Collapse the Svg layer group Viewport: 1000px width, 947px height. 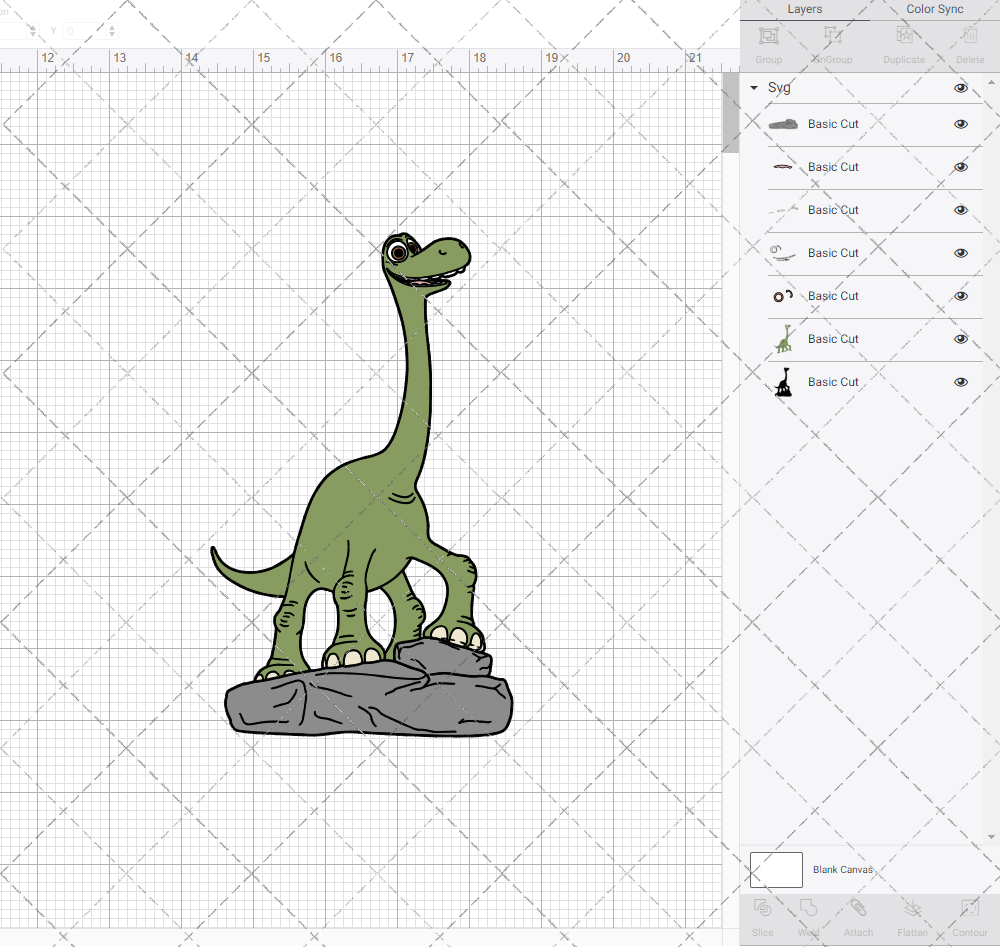[753, 88]
